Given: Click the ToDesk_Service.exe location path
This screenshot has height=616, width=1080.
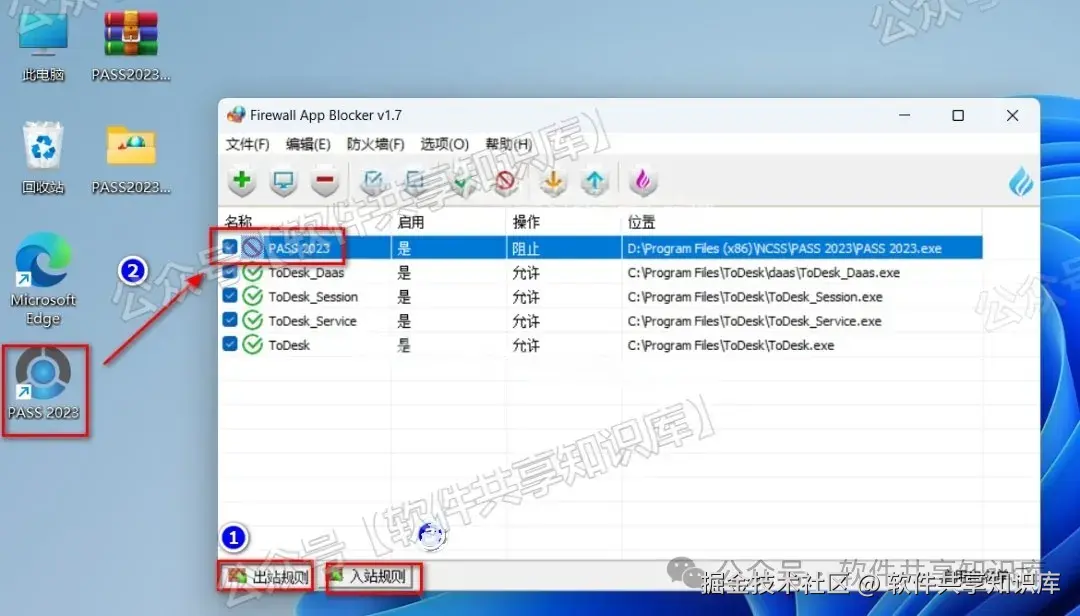Looking at the screenshot, I should (x=754, y=321).
